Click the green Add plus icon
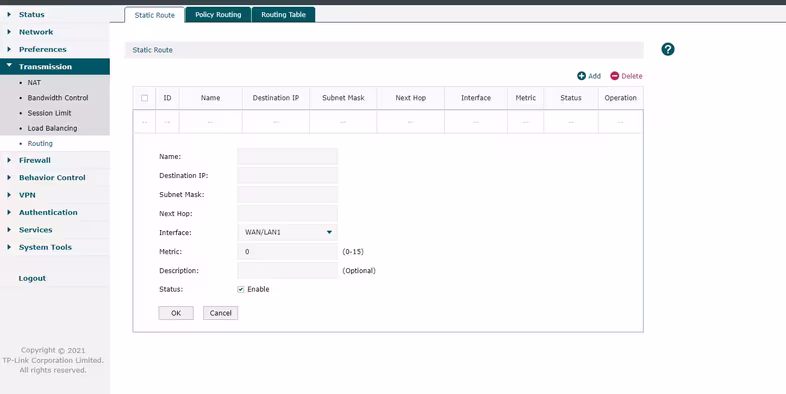 [581, 76]
